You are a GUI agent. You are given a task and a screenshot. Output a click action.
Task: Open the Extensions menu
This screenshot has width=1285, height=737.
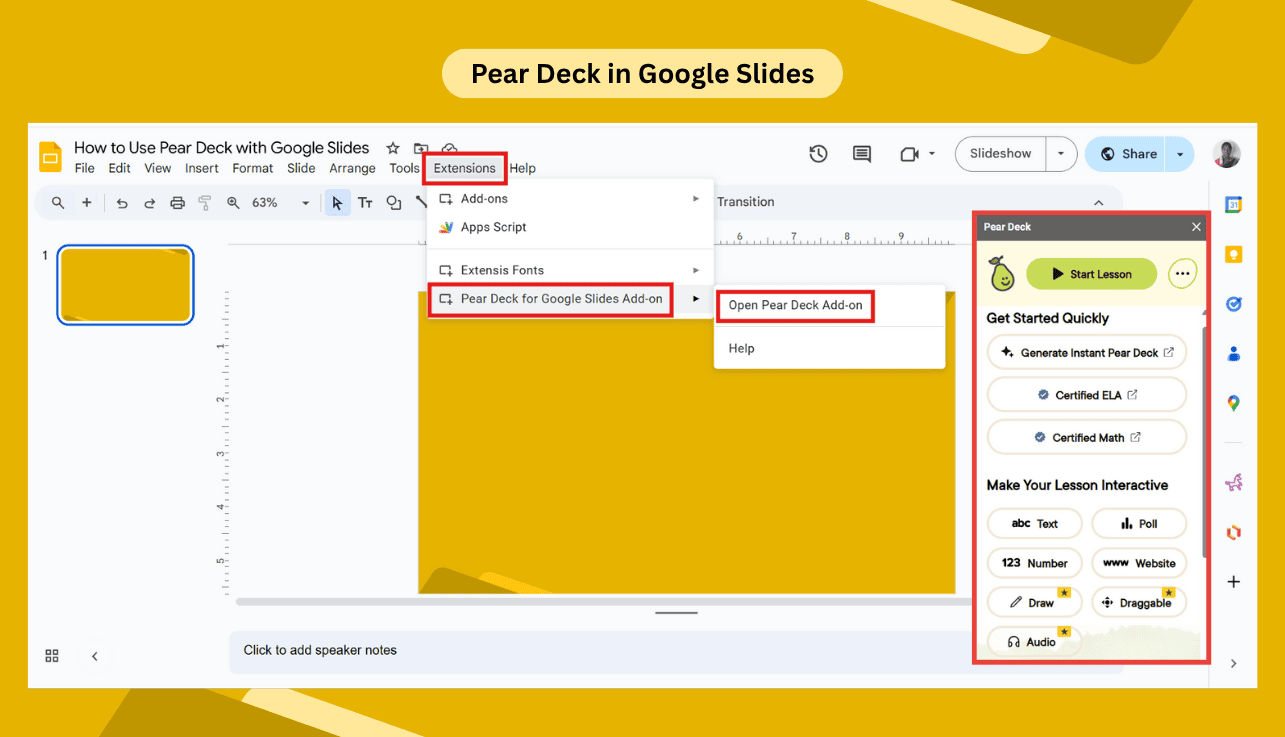[464, 168]
